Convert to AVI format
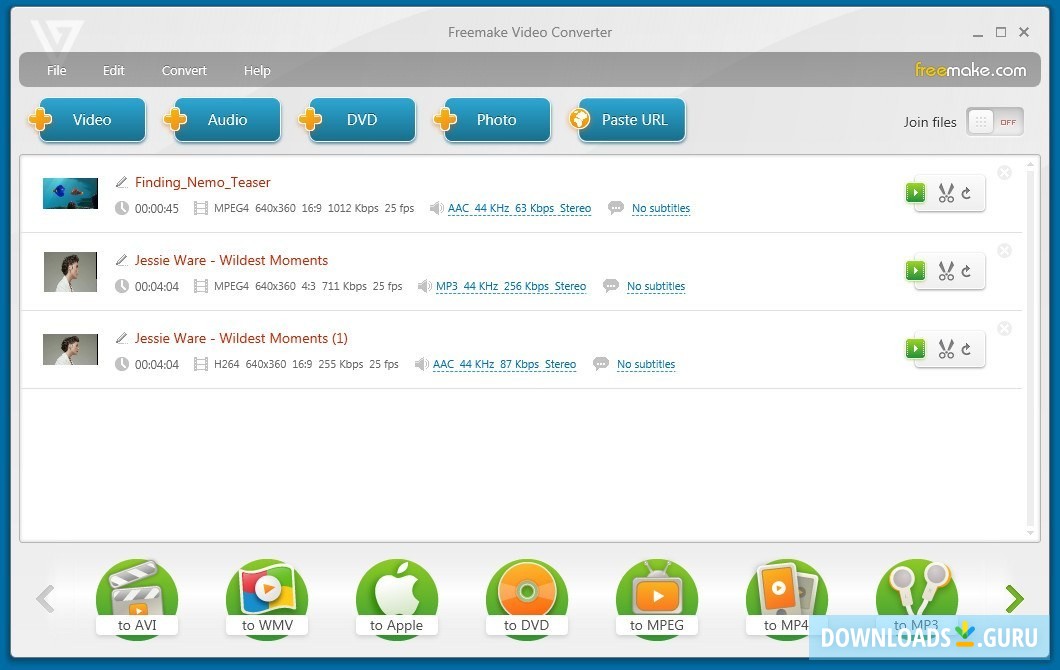 point(137,599)
